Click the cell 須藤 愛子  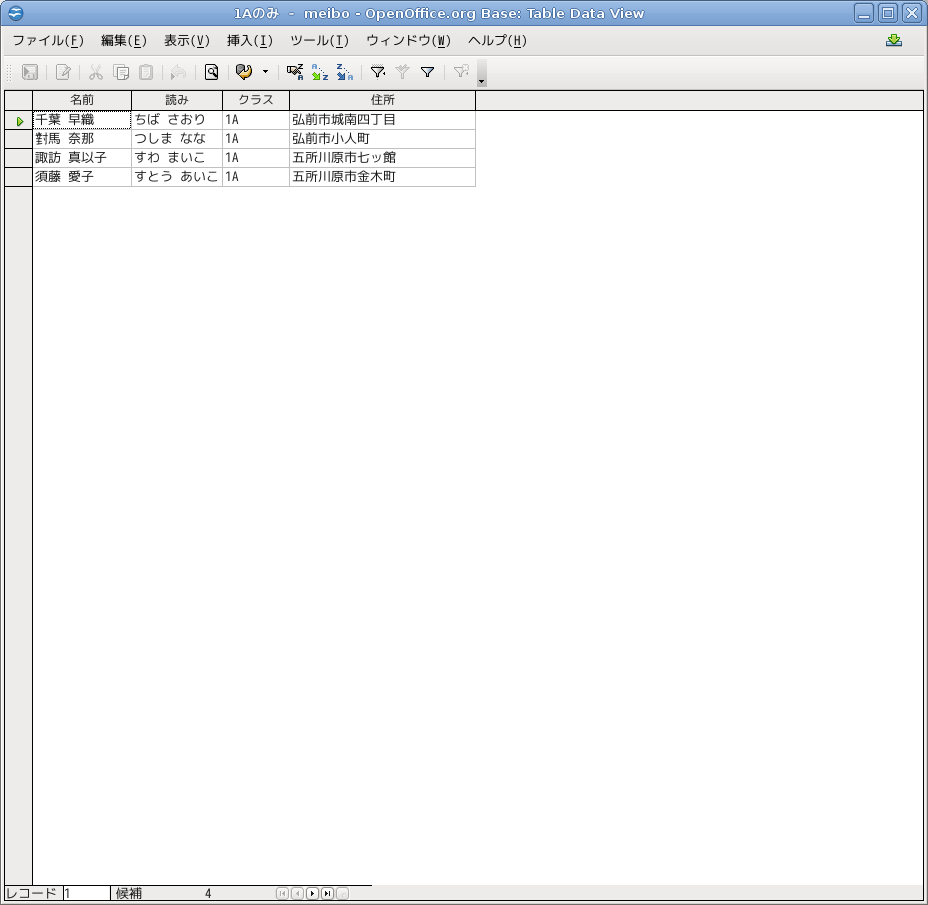82,176
